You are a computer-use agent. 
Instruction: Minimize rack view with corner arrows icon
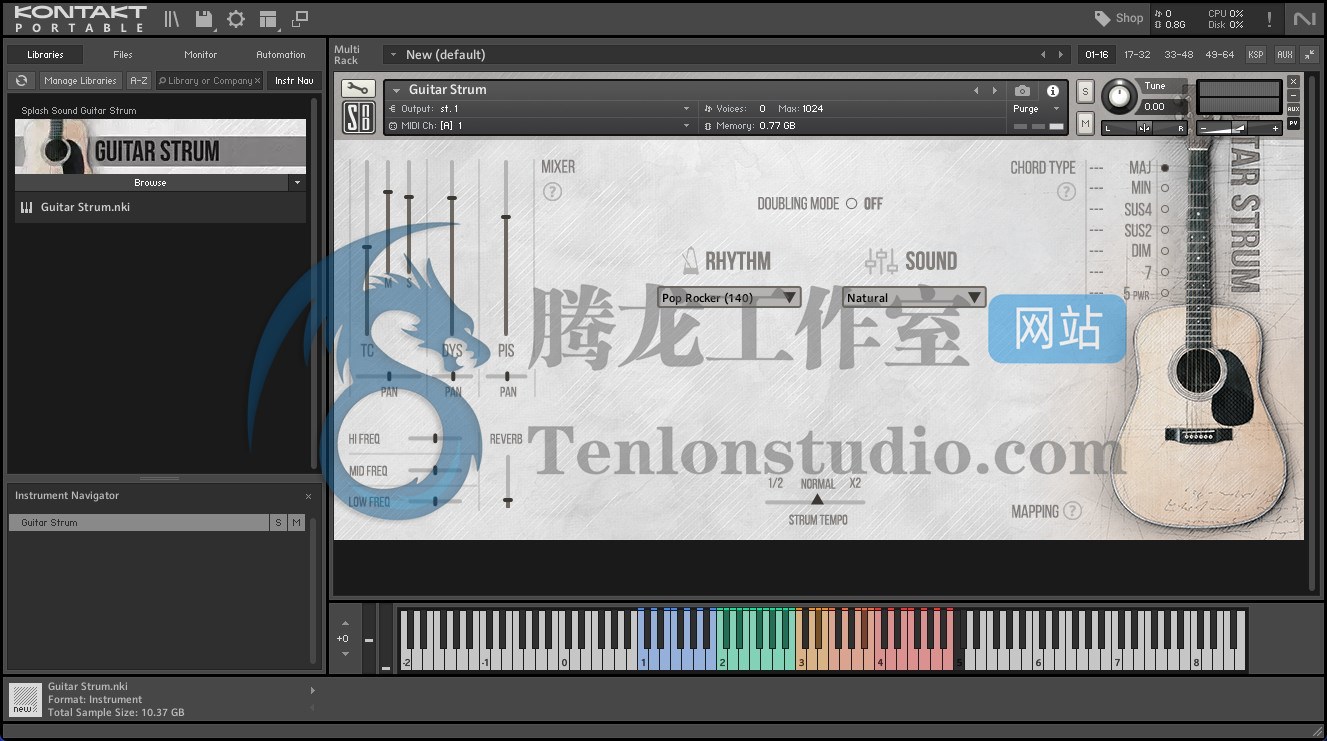coord(1309,55)
